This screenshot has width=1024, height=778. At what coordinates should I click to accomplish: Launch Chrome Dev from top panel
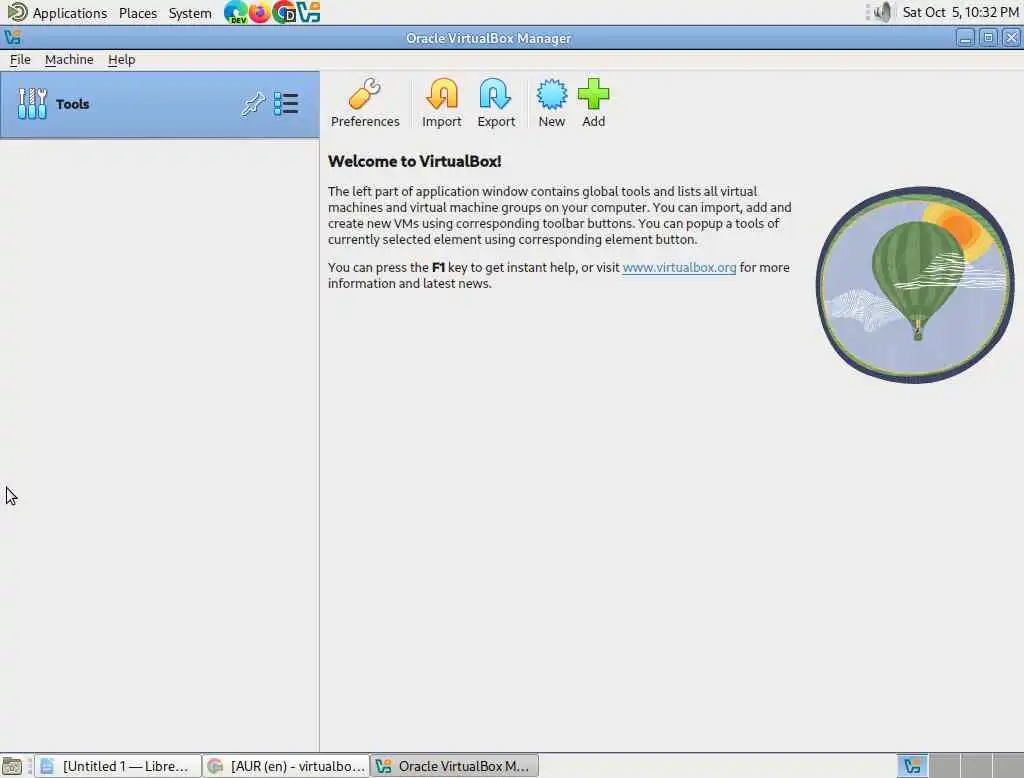click(284, 12)
